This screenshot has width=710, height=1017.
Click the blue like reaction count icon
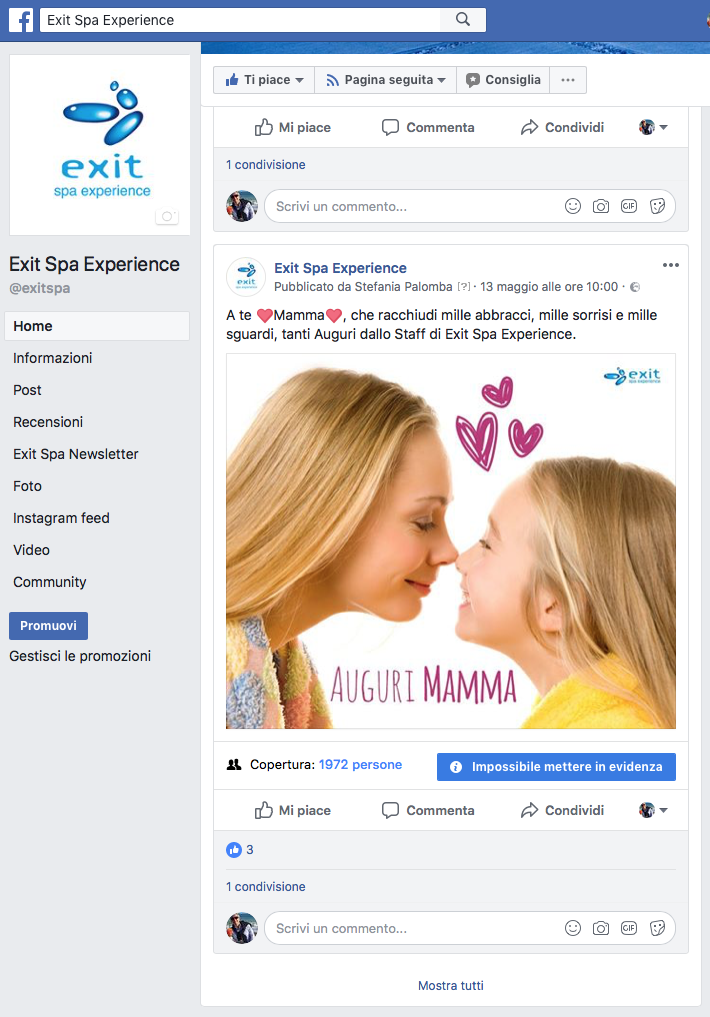point(234,850)
